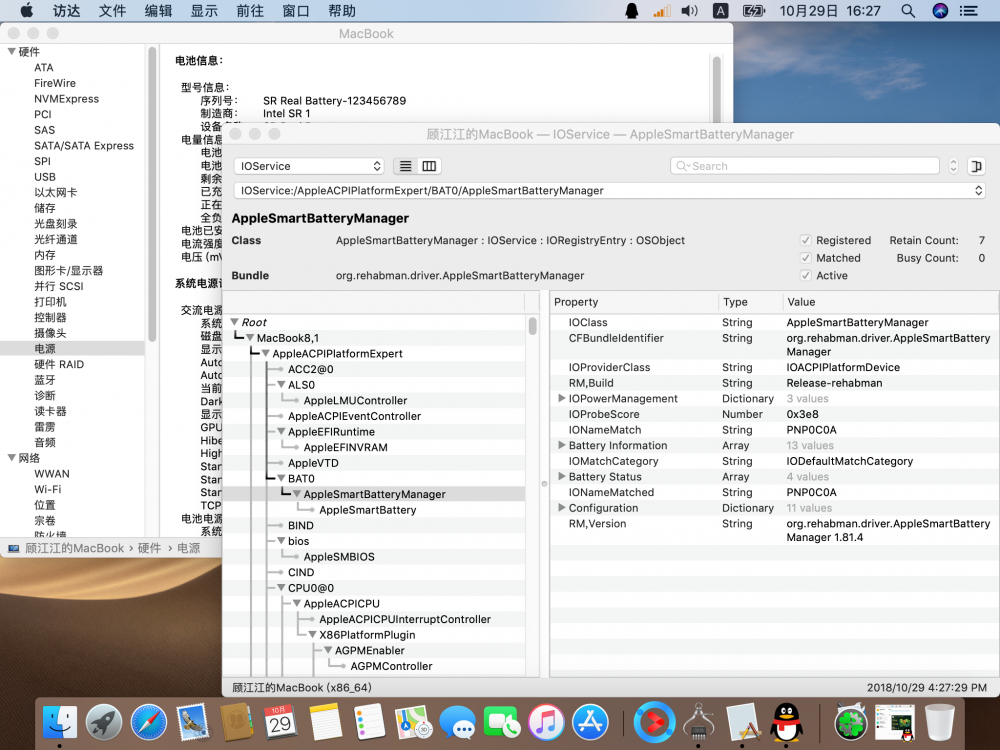Open FaceTime app in Dock
The width and height of the screenshot is (1000, 750).
pos(502,722)
